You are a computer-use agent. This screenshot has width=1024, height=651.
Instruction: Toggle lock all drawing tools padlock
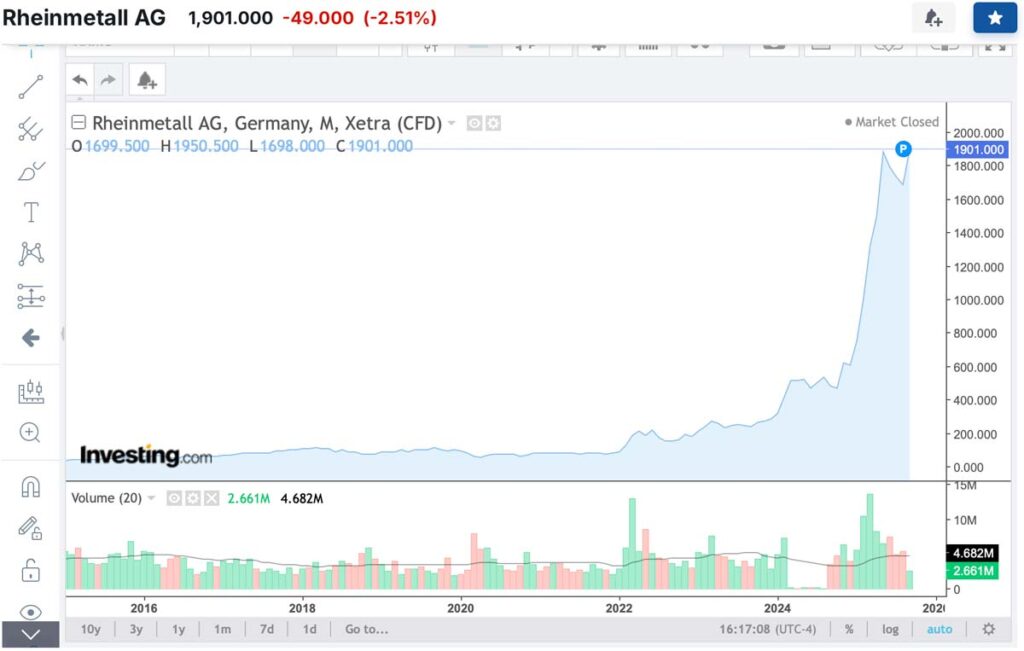pos(31,571)
